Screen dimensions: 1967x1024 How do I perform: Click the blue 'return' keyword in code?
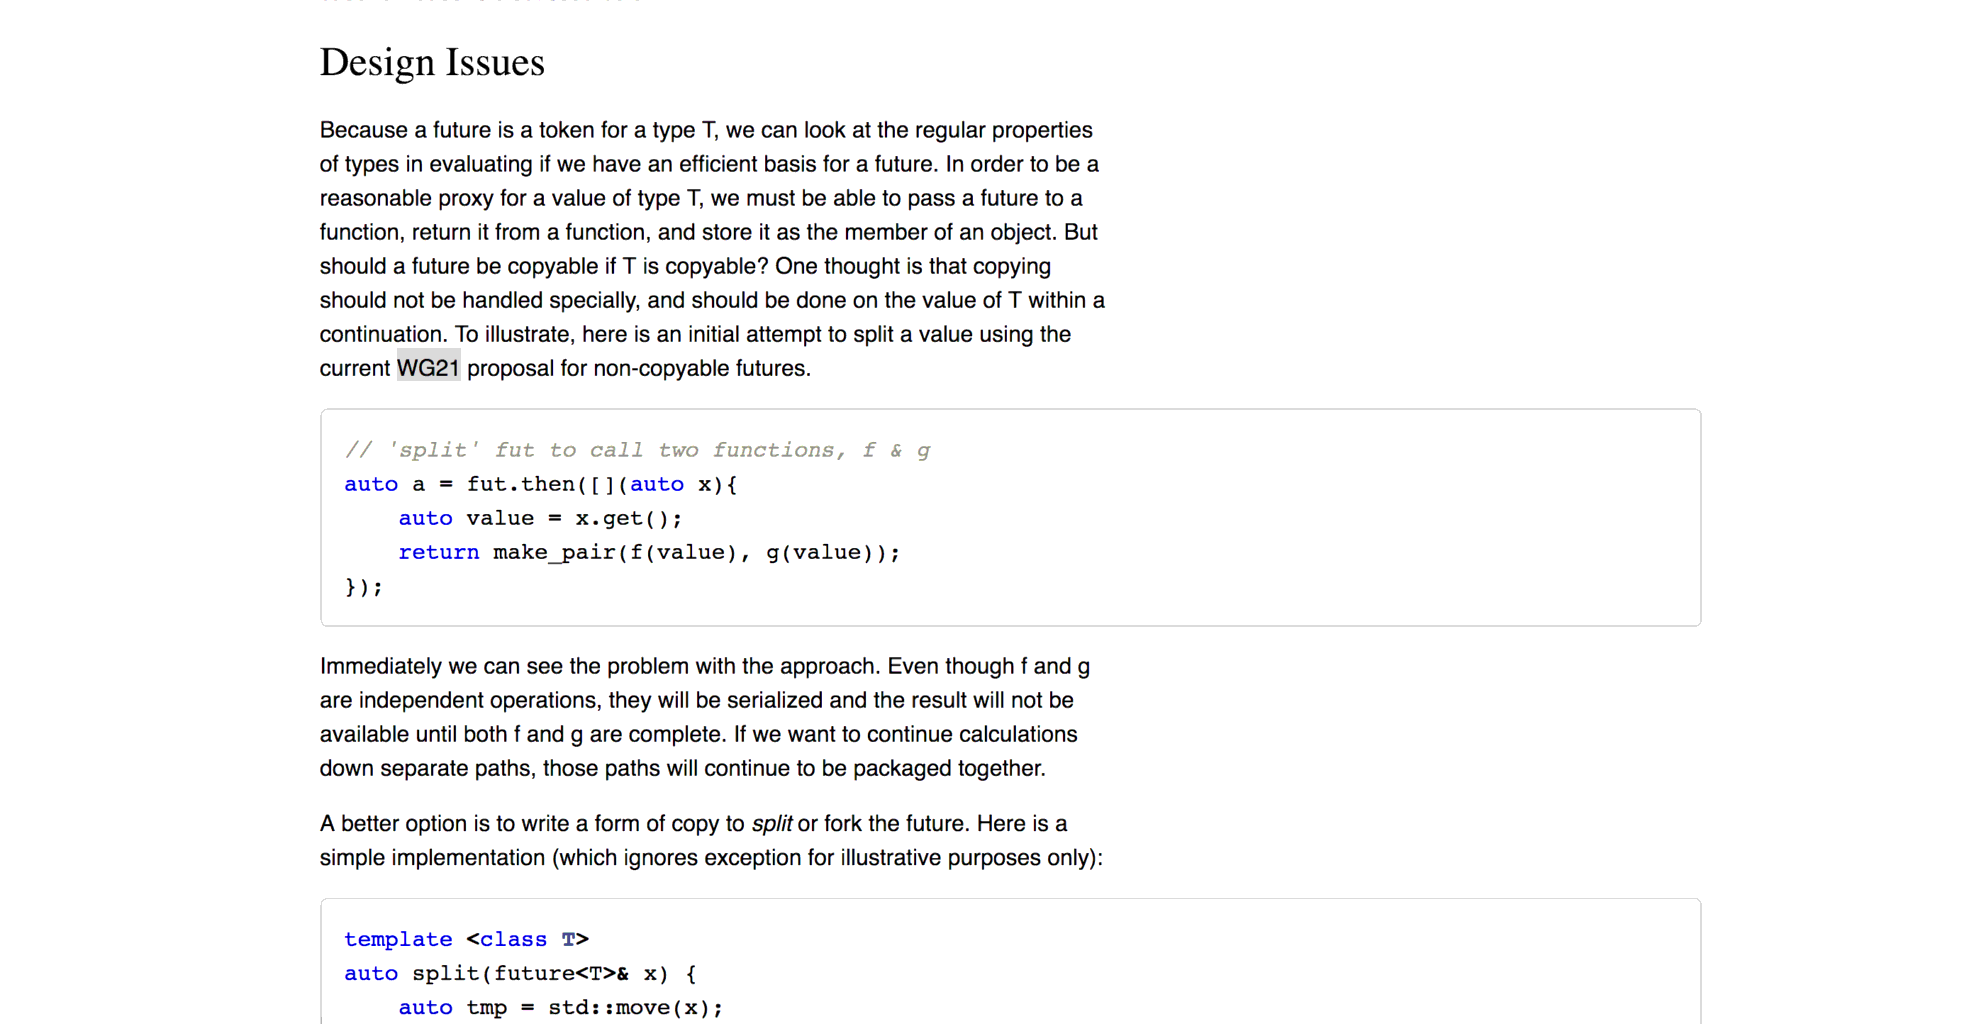click(439, 552)
